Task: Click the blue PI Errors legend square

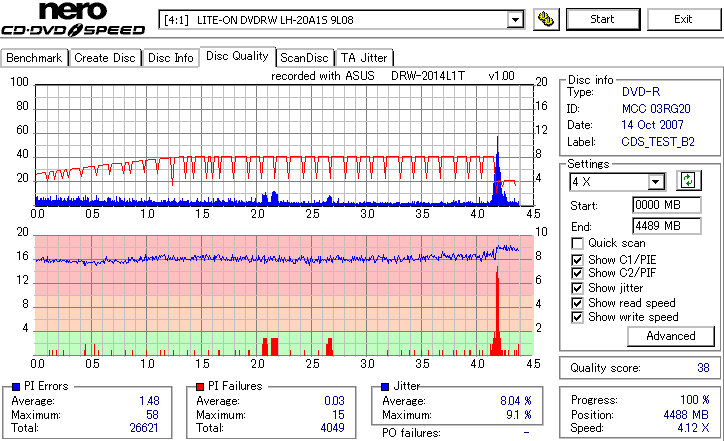Action: pyautogui.click(x=16, y=387)
